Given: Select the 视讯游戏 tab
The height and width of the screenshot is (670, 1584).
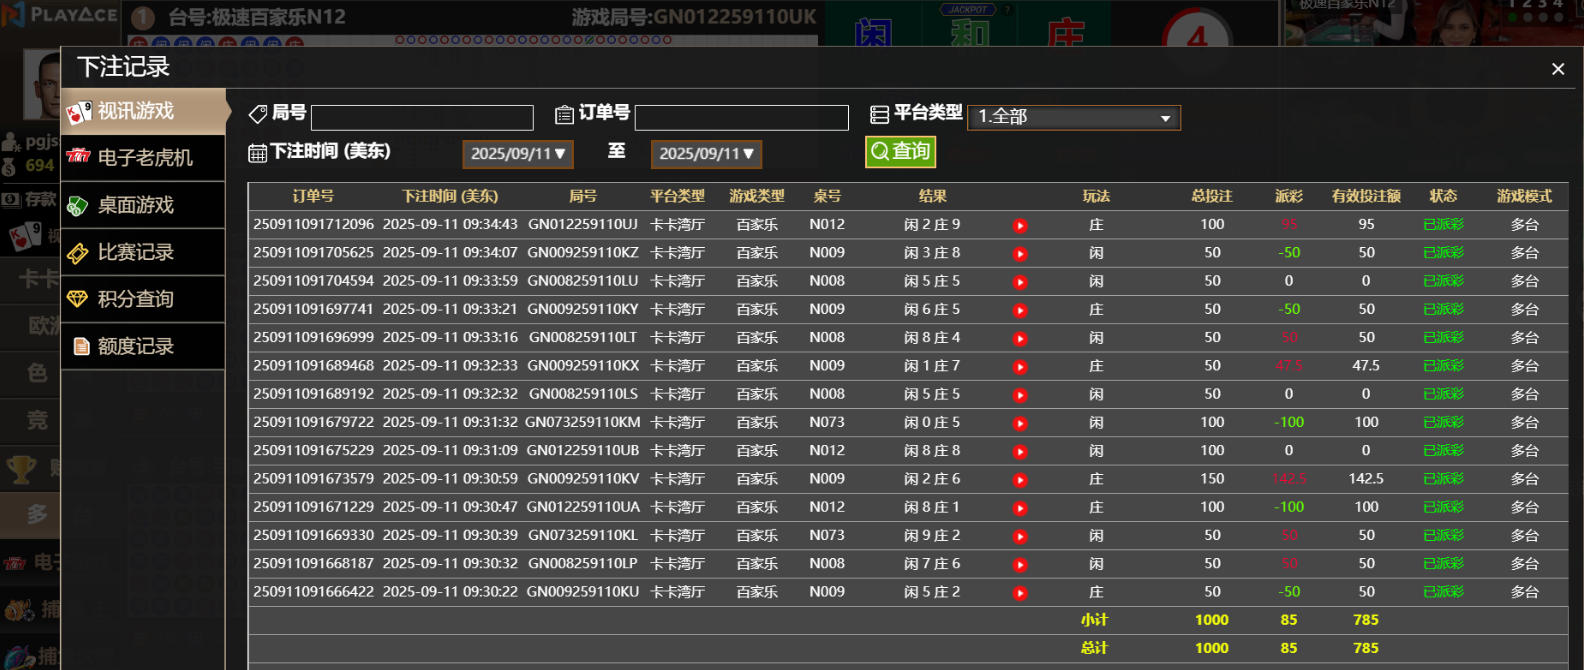Looking at the screenshot, I should pyautogui.click(x=143, y=111).
